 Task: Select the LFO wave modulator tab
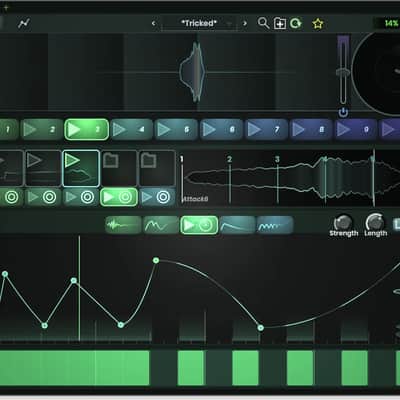(275, 226)
